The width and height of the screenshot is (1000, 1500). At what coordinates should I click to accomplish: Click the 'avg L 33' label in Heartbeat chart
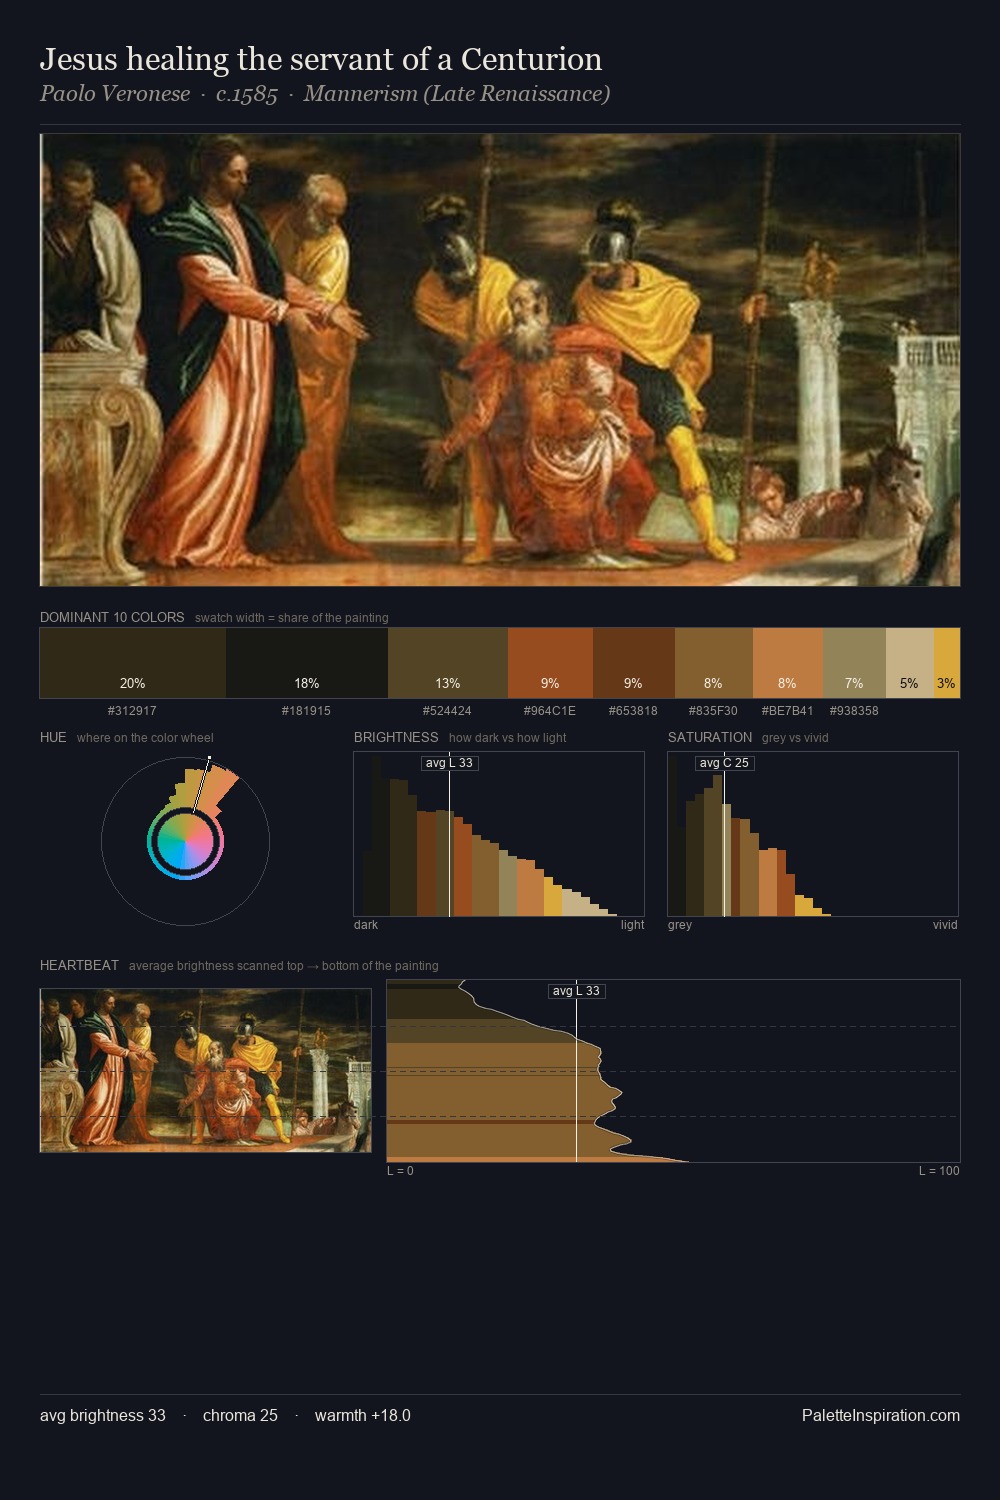tap(576, 991)
